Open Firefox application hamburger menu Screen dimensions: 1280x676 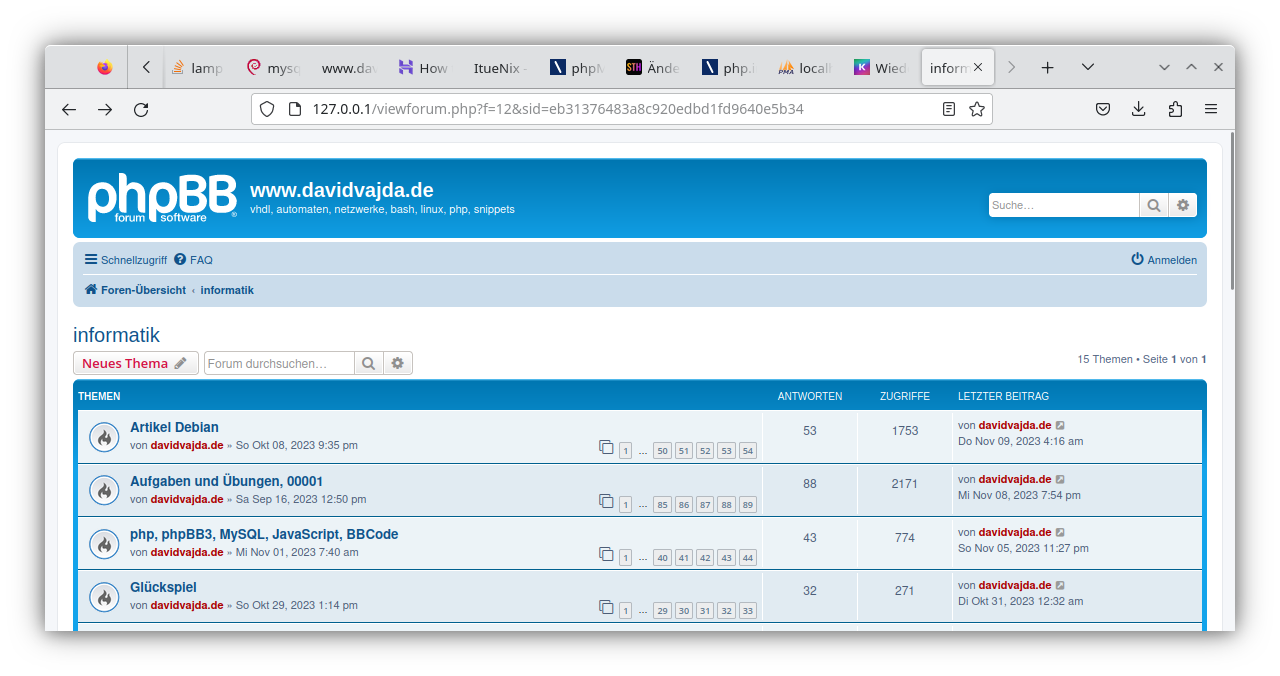[x=1211, y=109]
